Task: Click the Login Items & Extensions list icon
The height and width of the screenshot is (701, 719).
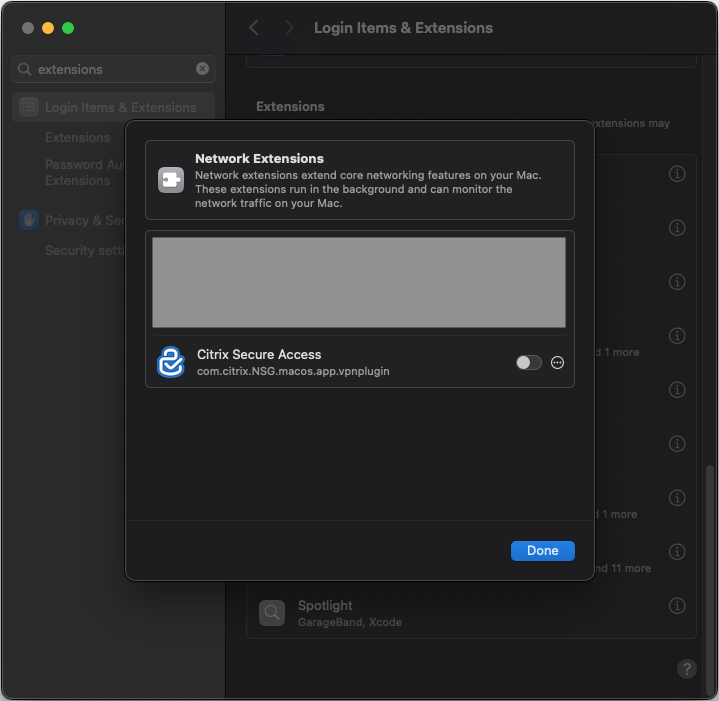Action: [x=29, y=107]
